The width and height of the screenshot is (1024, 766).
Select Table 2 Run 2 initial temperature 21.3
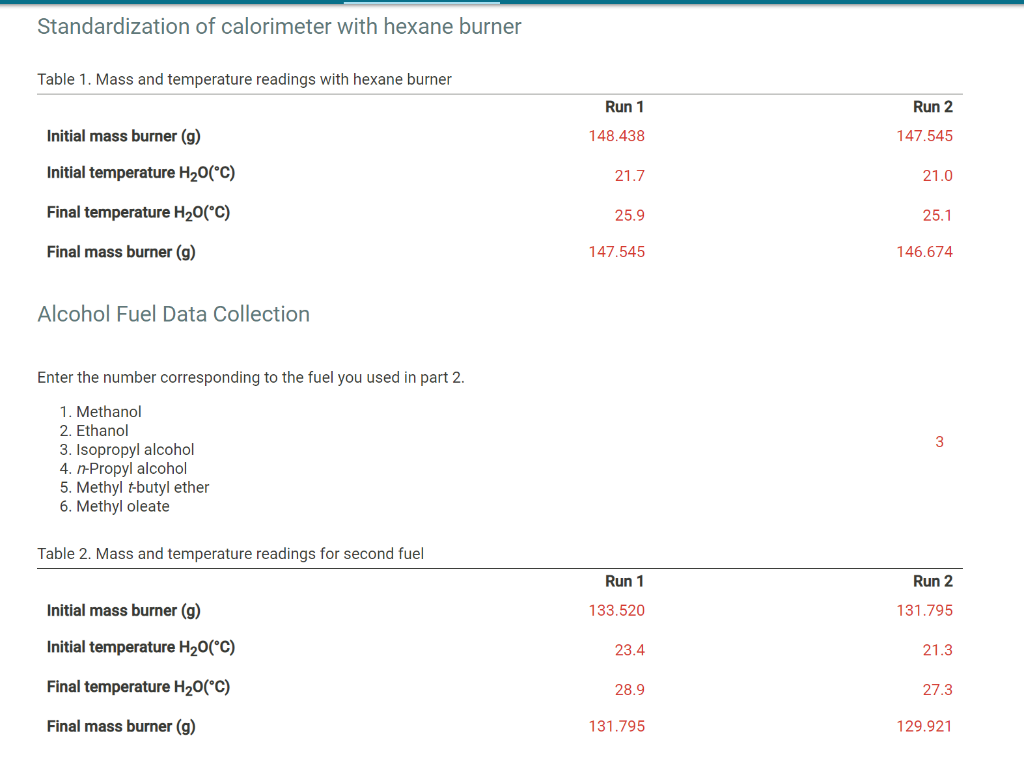point(937,650)
